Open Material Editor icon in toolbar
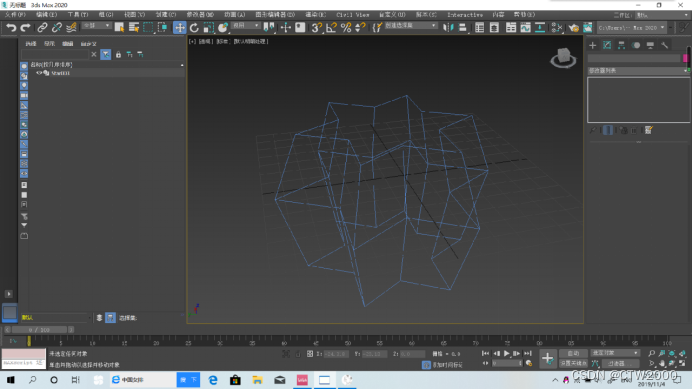The height and width of the screenshot is (390, 693). (557, 28)
